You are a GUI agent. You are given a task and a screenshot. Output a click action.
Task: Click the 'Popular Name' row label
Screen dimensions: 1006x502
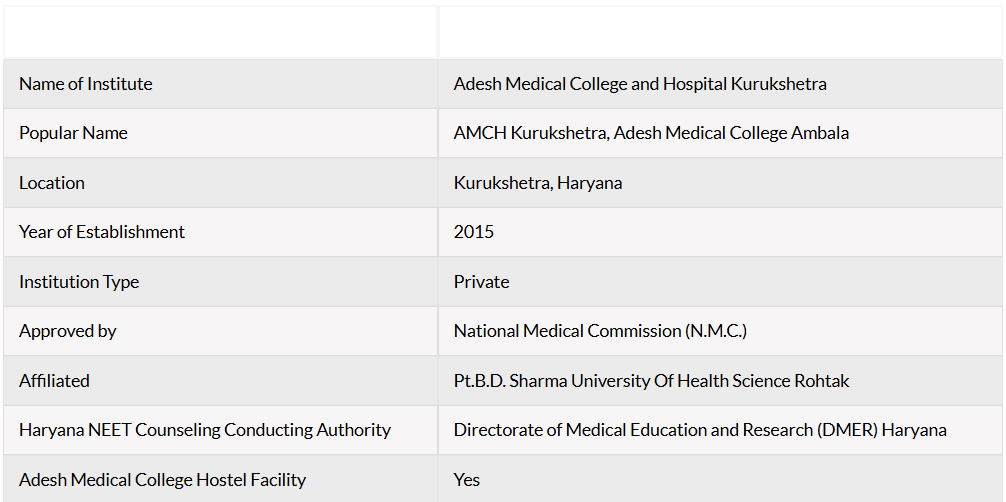coord(73,133)
